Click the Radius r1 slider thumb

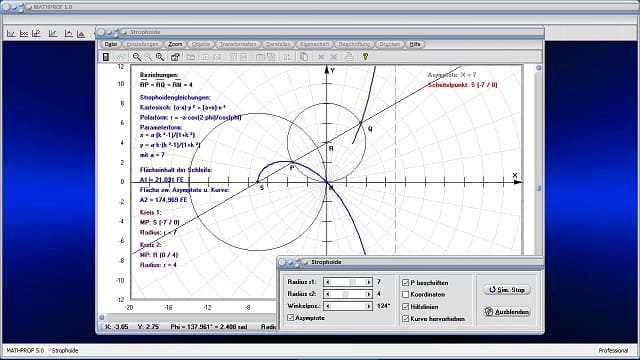click(x=353, y=282)
